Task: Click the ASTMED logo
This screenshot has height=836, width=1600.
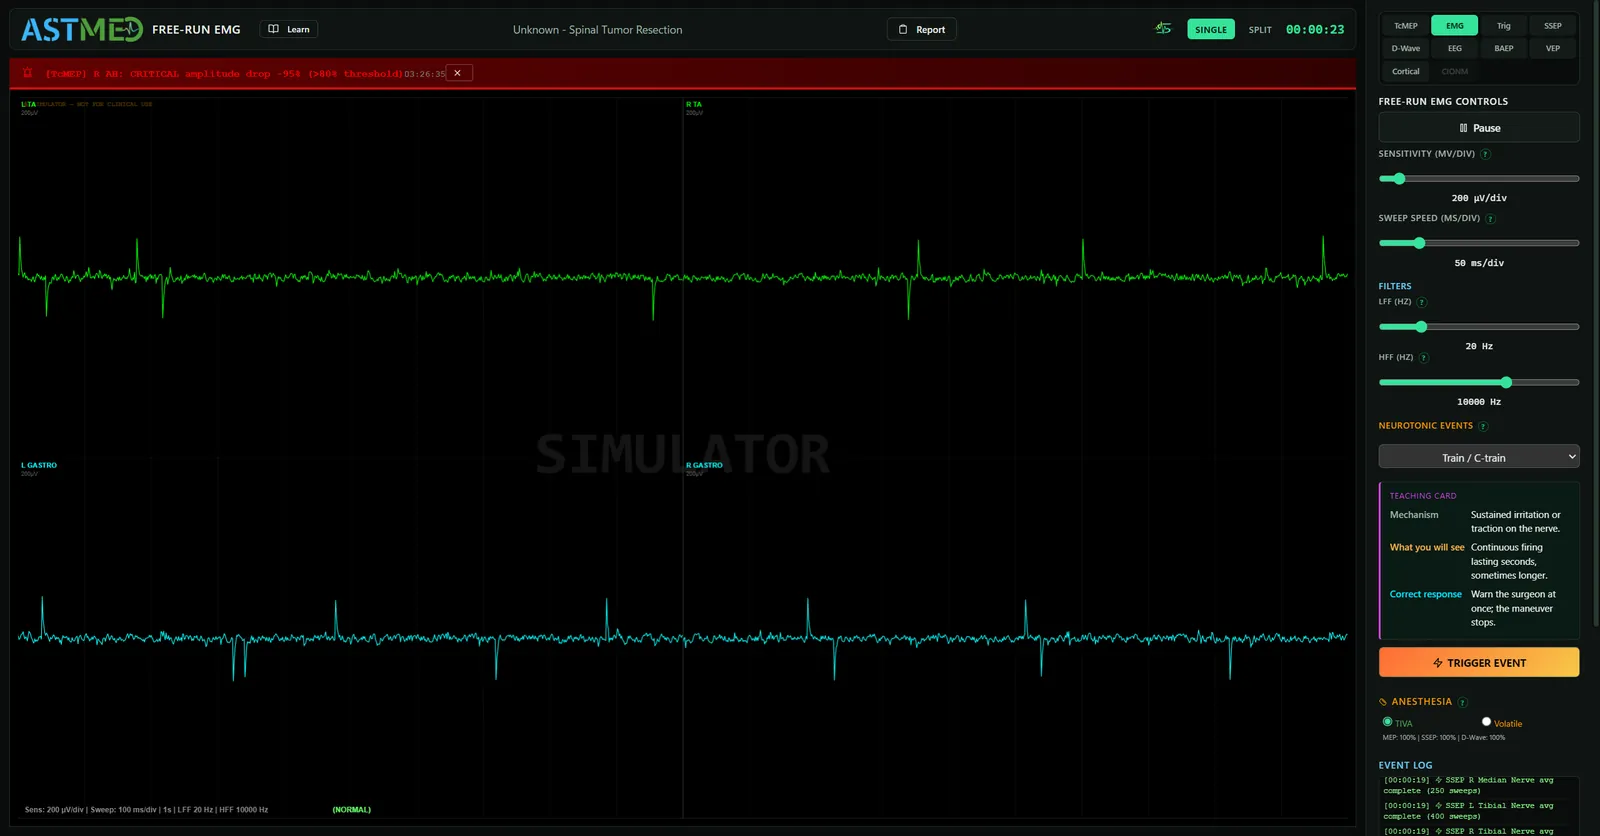Action: [82, 30]
